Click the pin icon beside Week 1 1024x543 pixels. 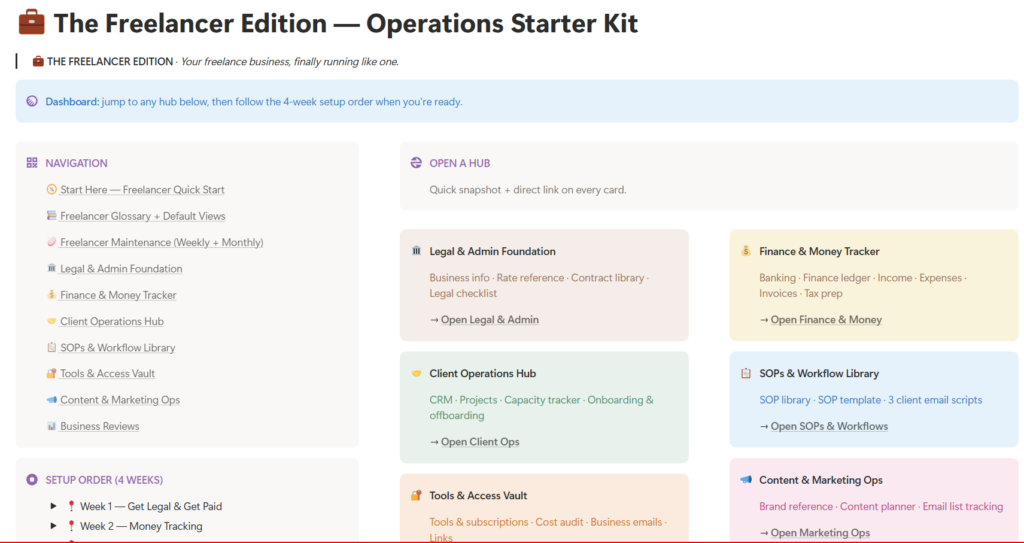71,506
